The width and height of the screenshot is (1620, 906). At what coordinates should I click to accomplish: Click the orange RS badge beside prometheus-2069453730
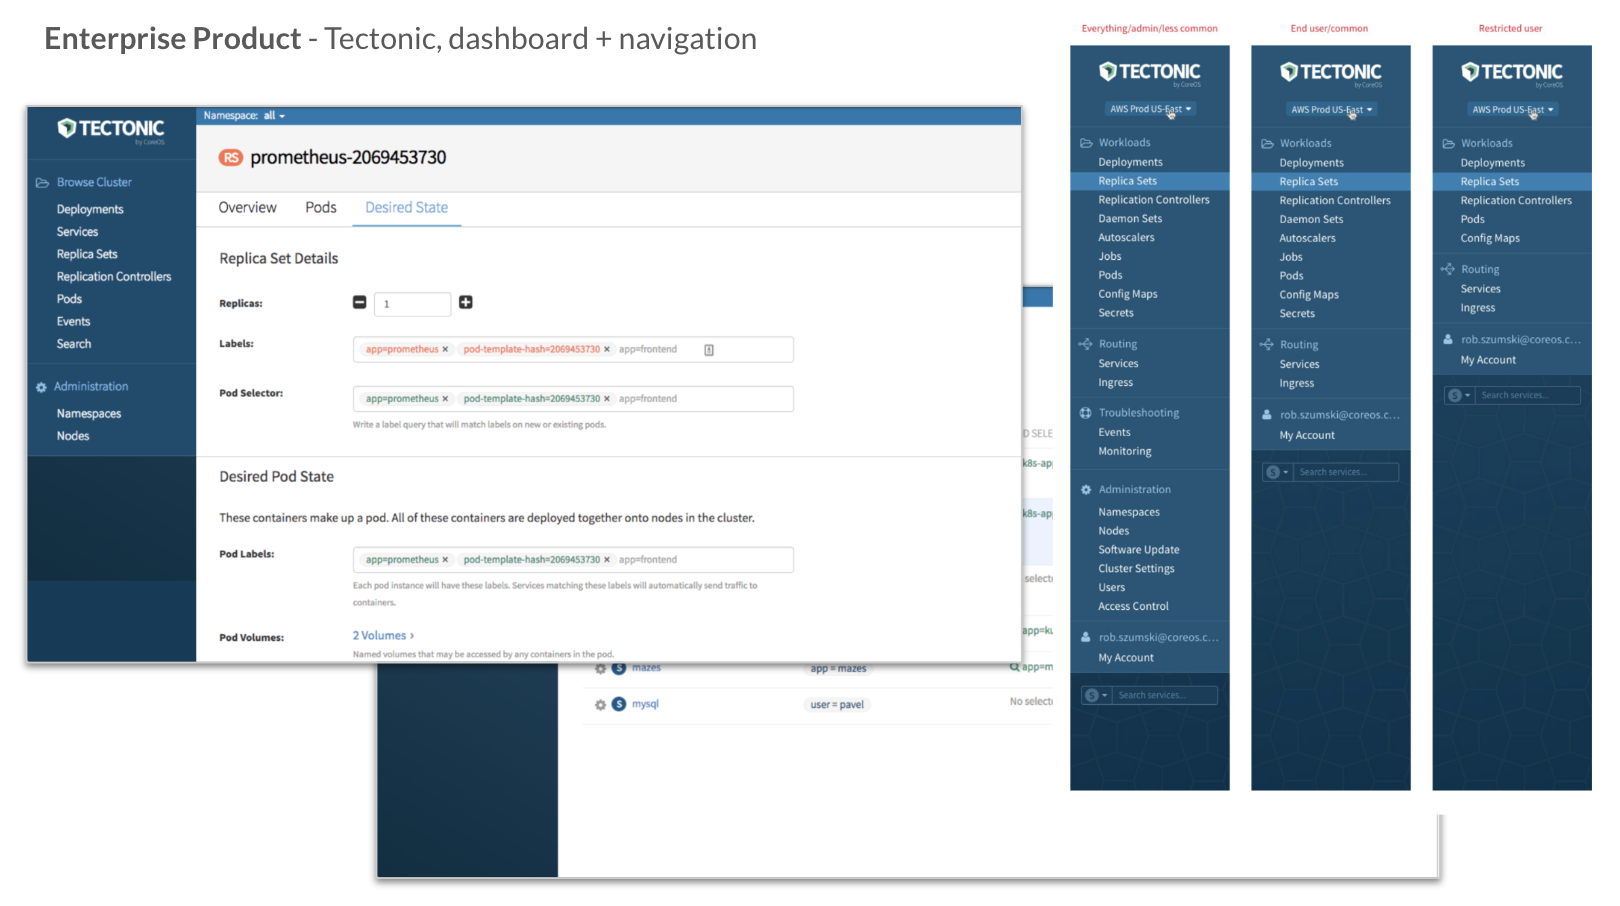[x=231, y=158]
